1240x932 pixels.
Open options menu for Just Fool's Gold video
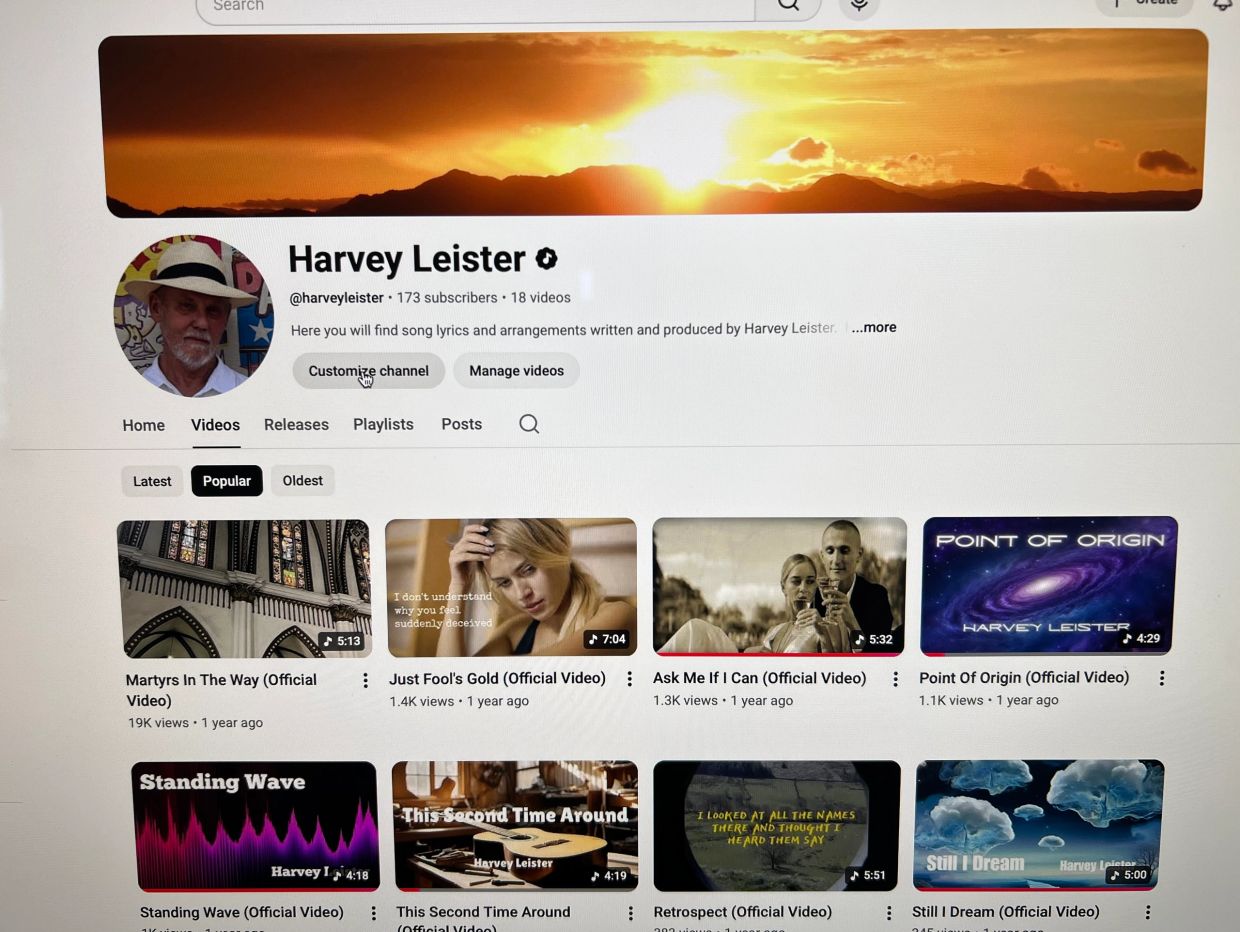[x=629, y=679]
